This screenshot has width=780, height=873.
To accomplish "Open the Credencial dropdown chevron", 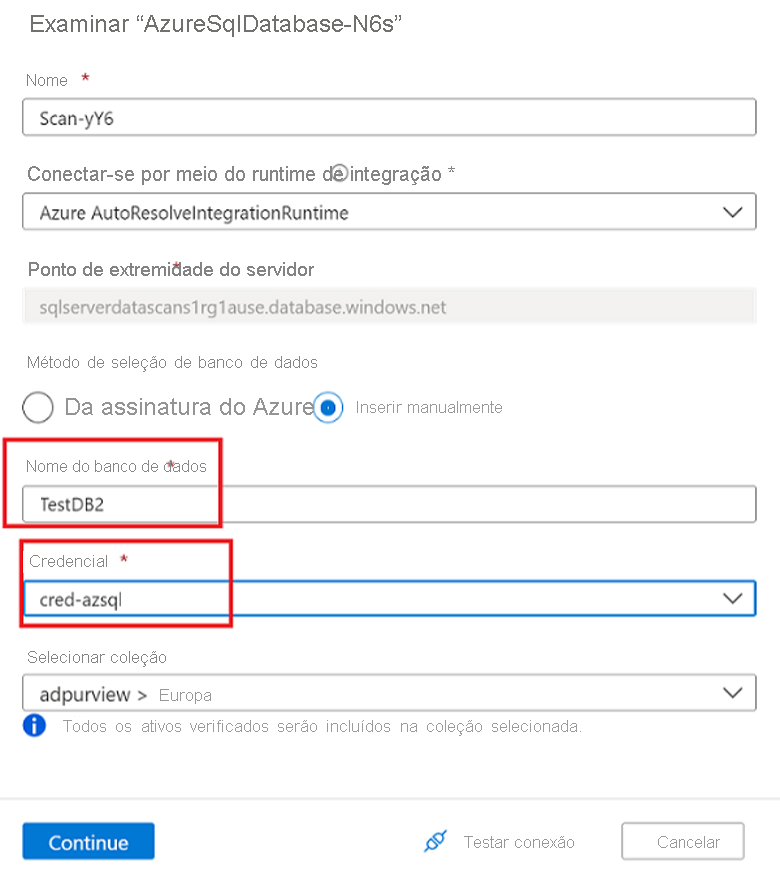I will point(735,598).
